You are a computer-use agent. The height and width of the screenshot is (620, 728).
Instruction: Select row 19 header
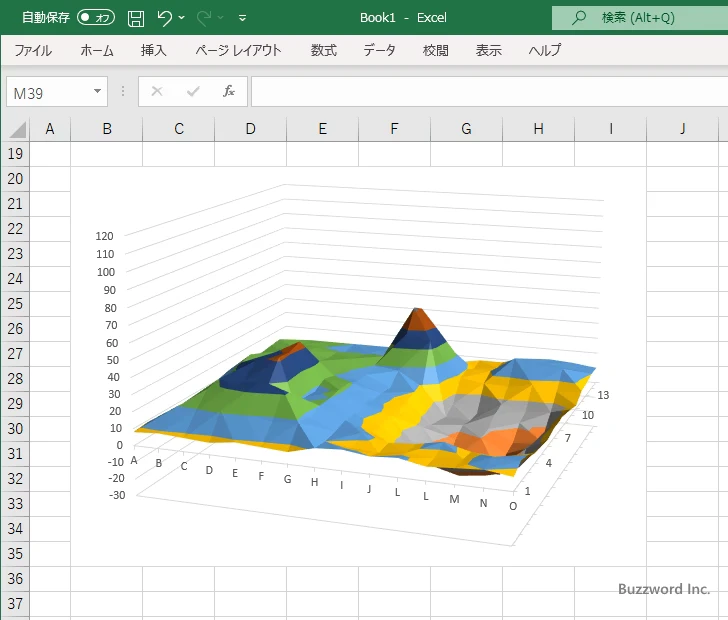[15, 154]
